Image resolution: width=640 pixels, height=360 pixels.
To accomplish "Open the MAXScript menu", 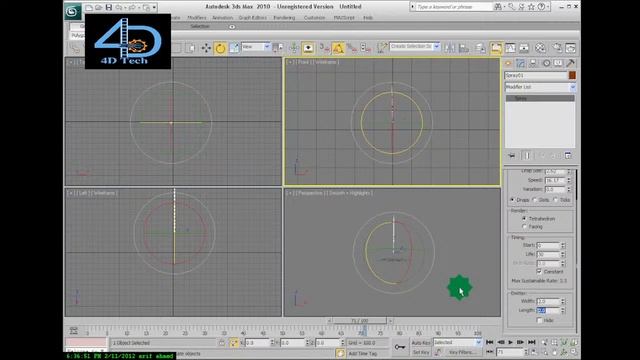I will click(x=344, y=18).
